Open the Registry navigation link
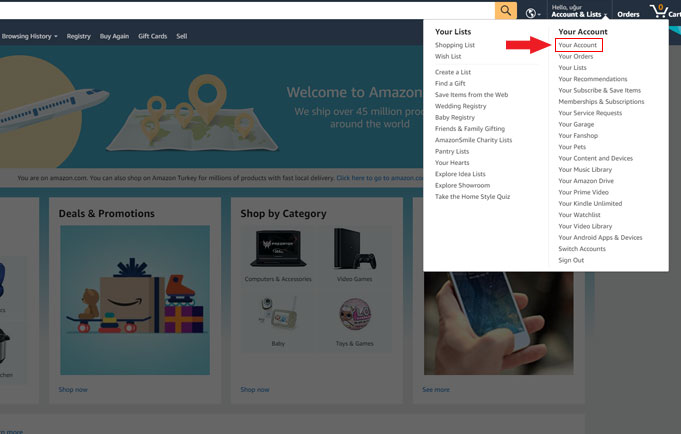Screen dimensions: 681x434 click(x=79, y=36)
